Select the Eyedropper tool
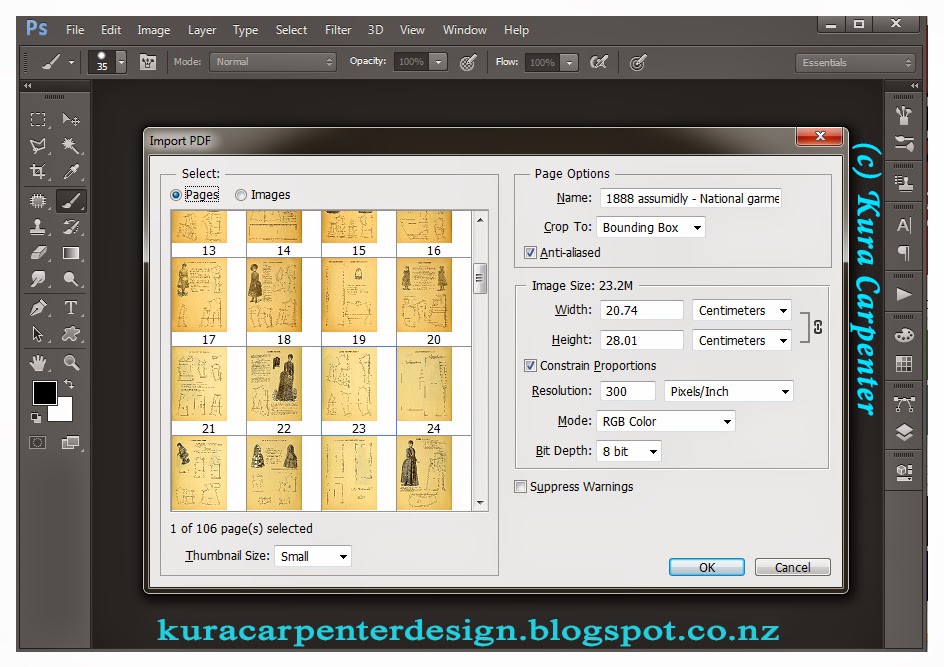 pos(71,172)
